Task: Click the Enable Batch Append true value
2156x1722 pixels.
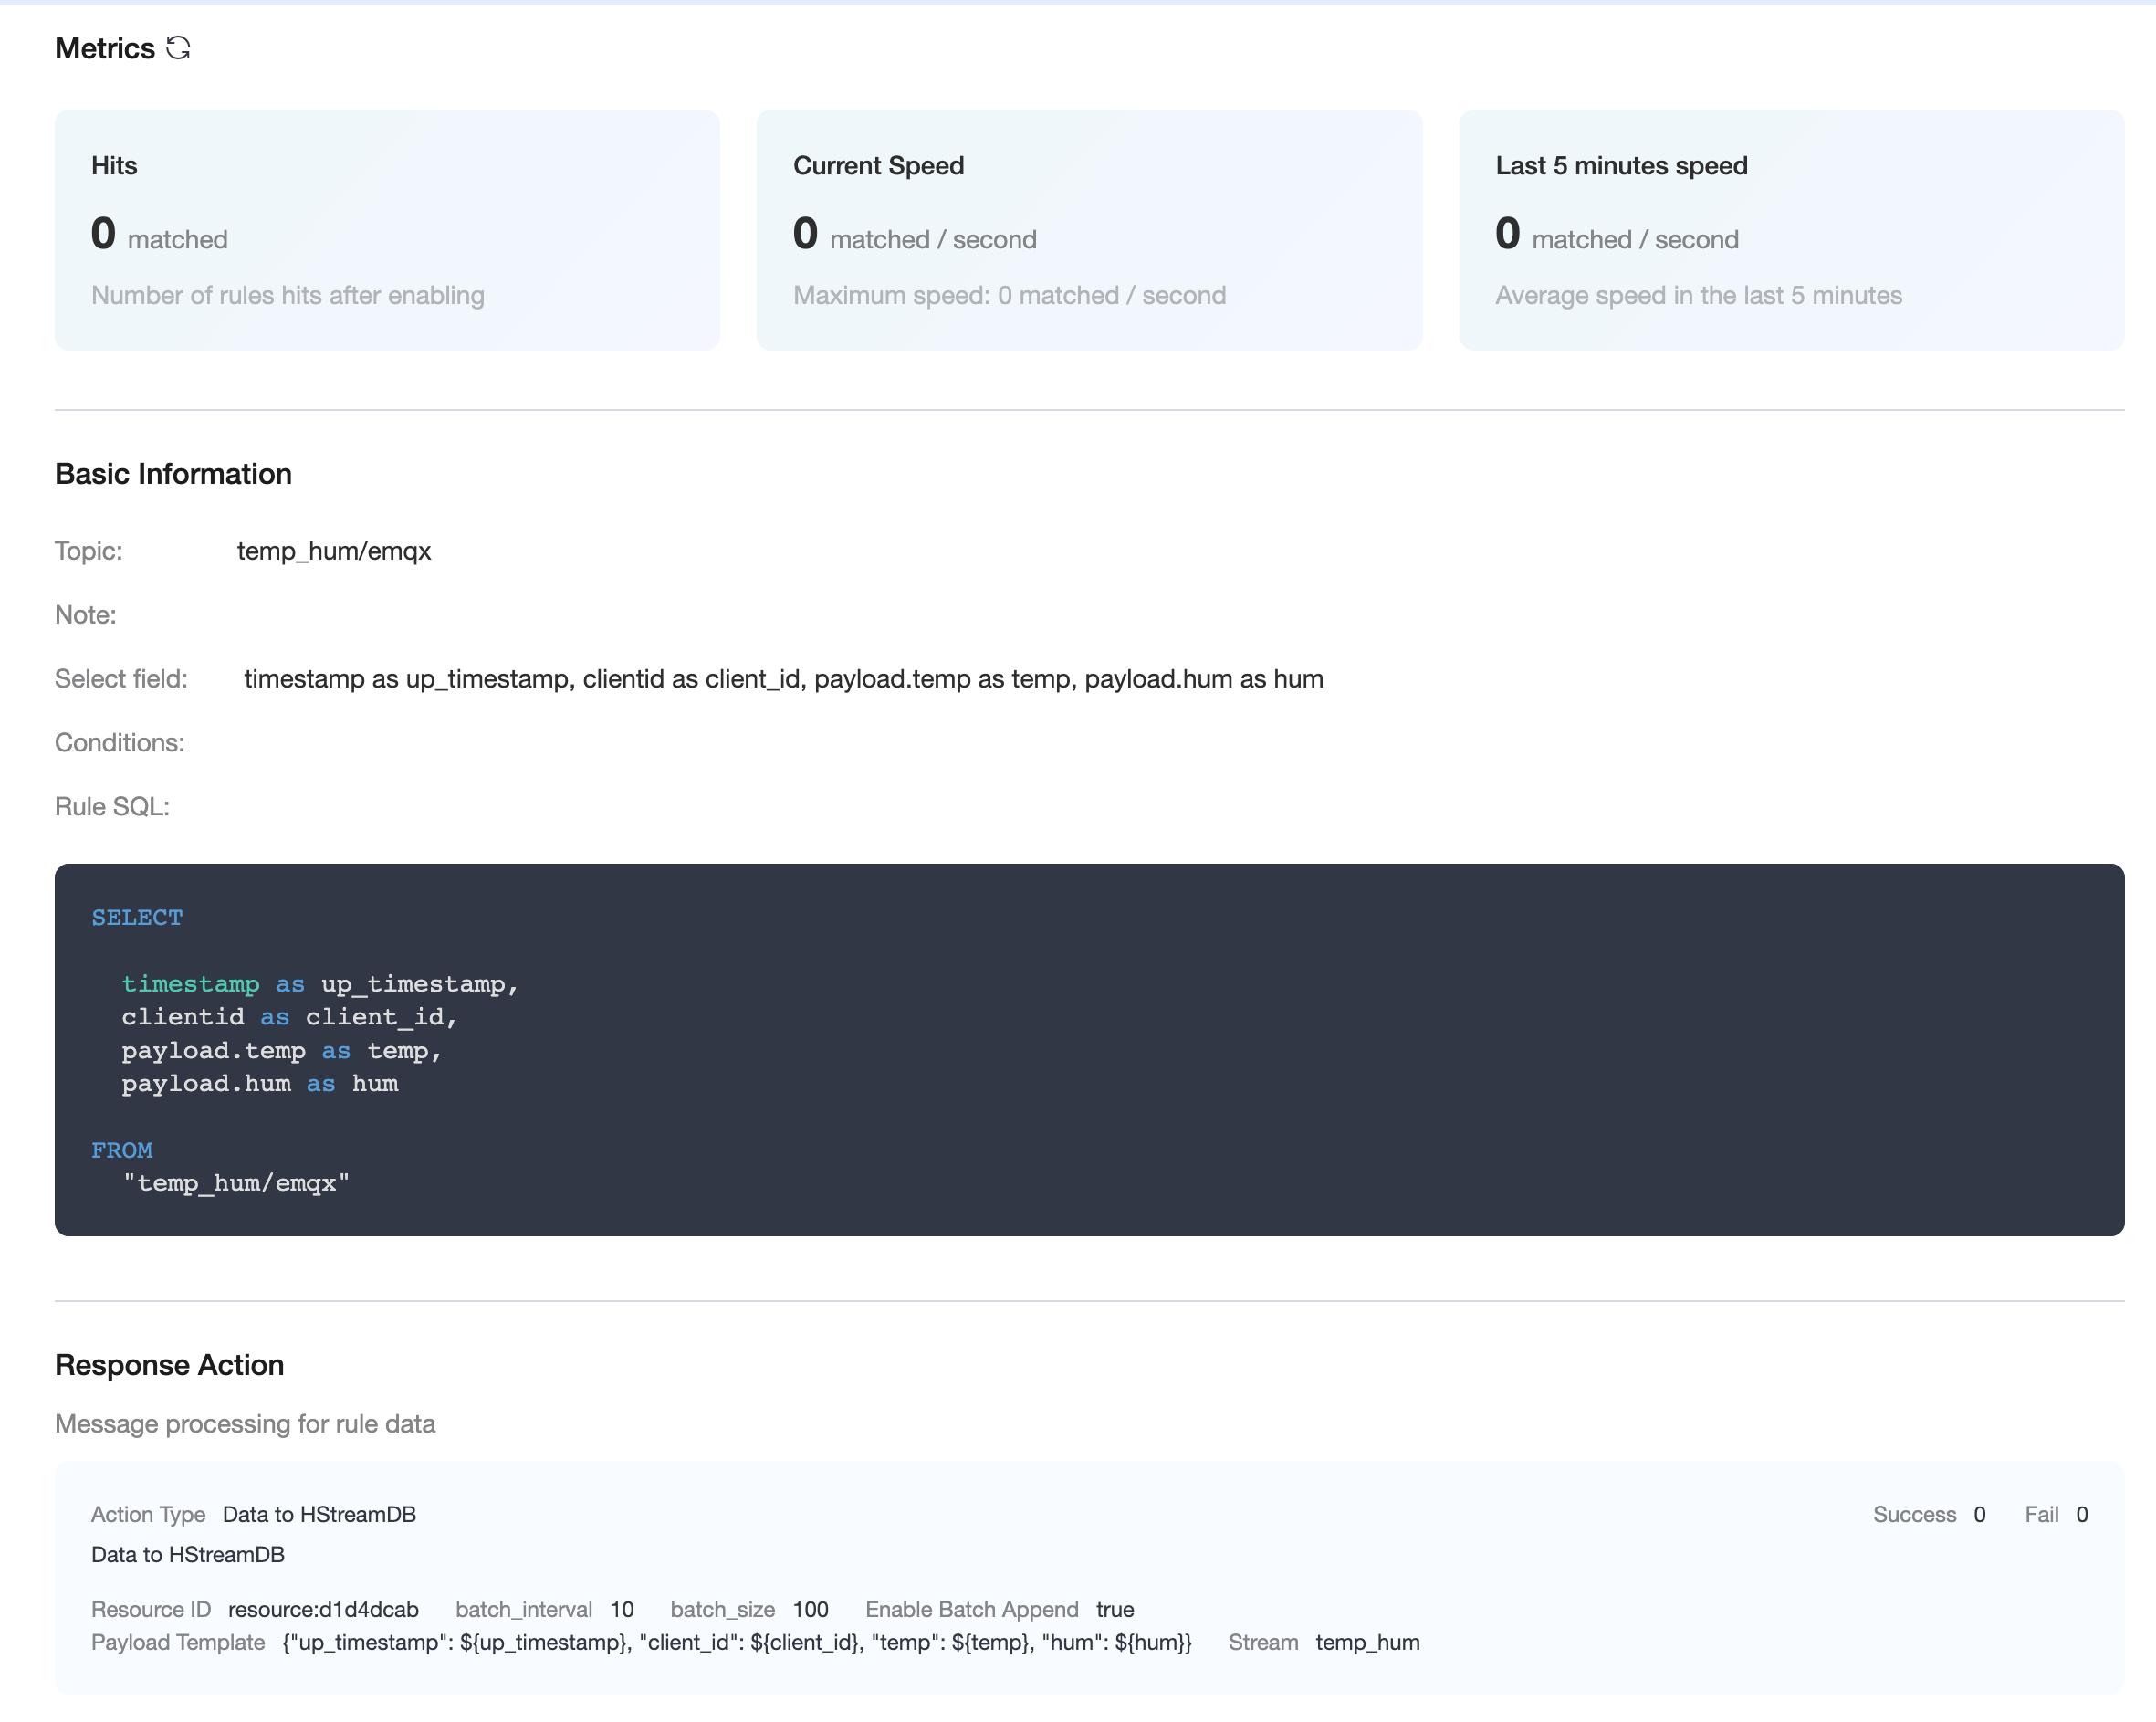Action: (1114, 1609)
